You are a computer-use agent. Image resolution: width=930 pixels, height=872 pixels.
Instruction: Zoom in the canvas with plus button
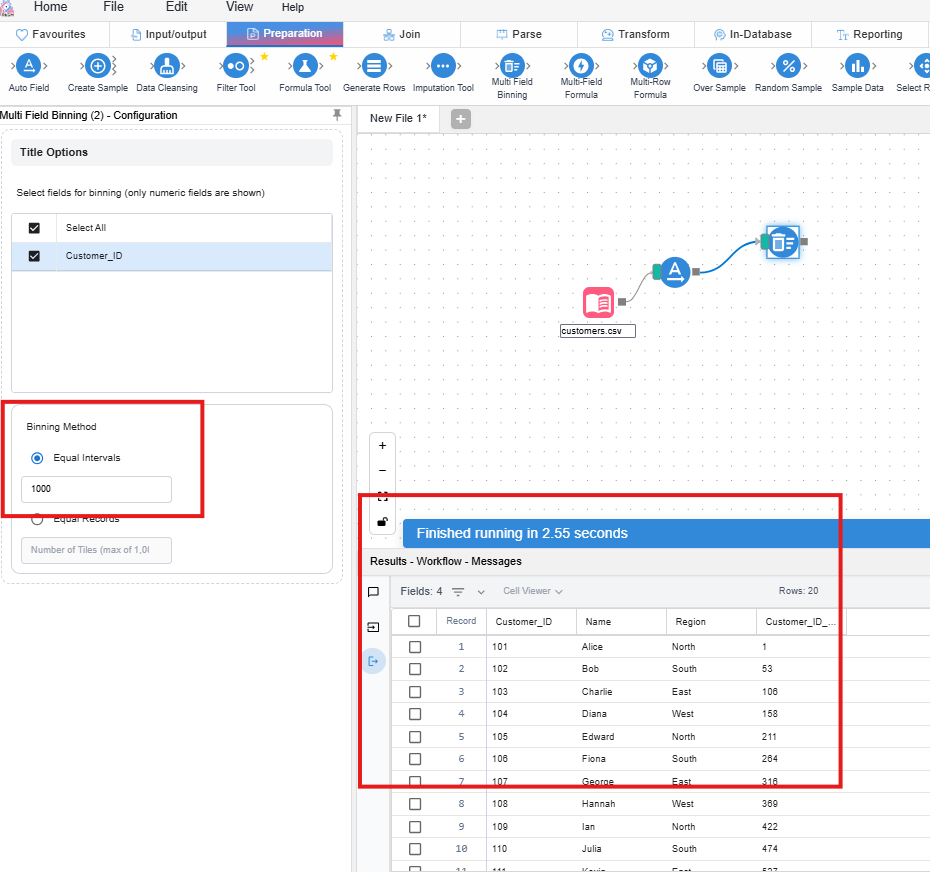coord(382,446)
